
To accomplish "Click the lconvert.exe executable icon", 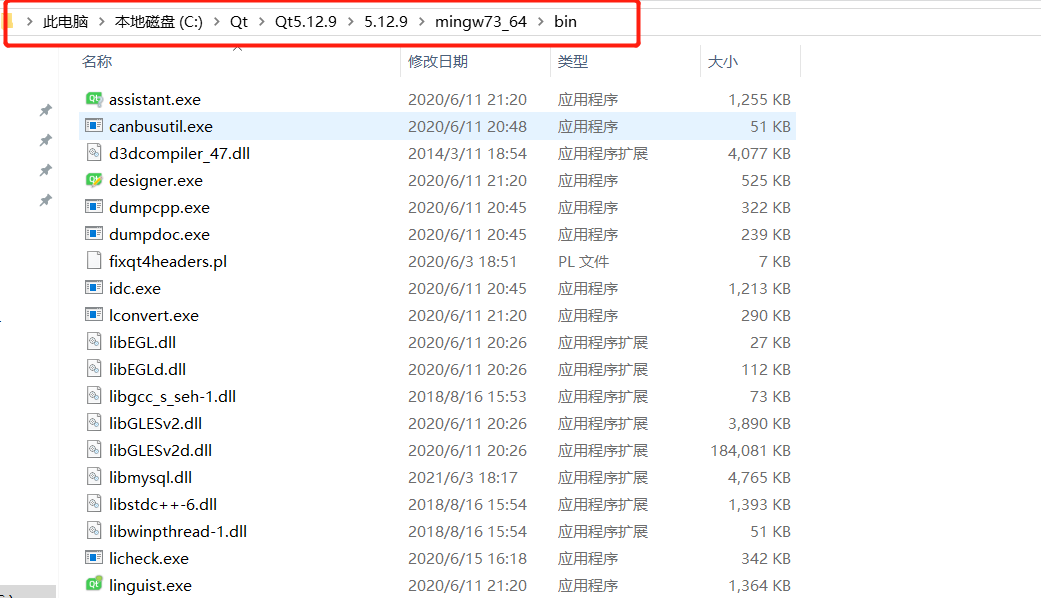I will (x=93, y=315).
